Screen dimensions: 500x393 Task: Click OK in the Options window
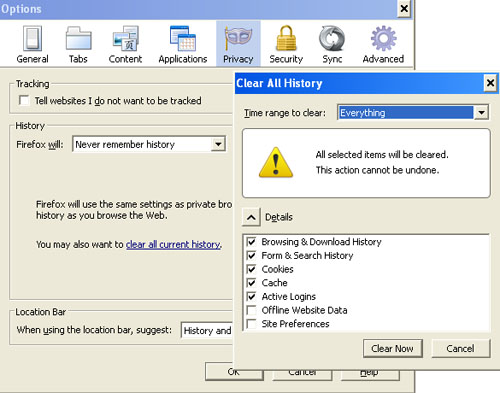(234, 372)
